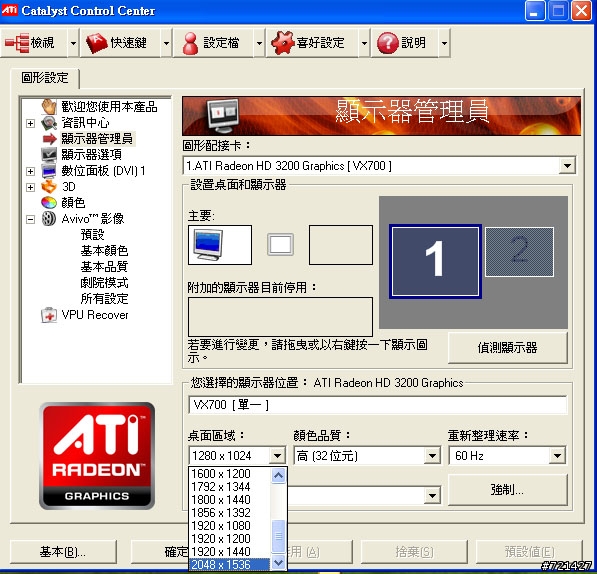The width and height of the screenshot is (597, 574).
Task: Click resolution list scroll down arrow
Action: 278,563
